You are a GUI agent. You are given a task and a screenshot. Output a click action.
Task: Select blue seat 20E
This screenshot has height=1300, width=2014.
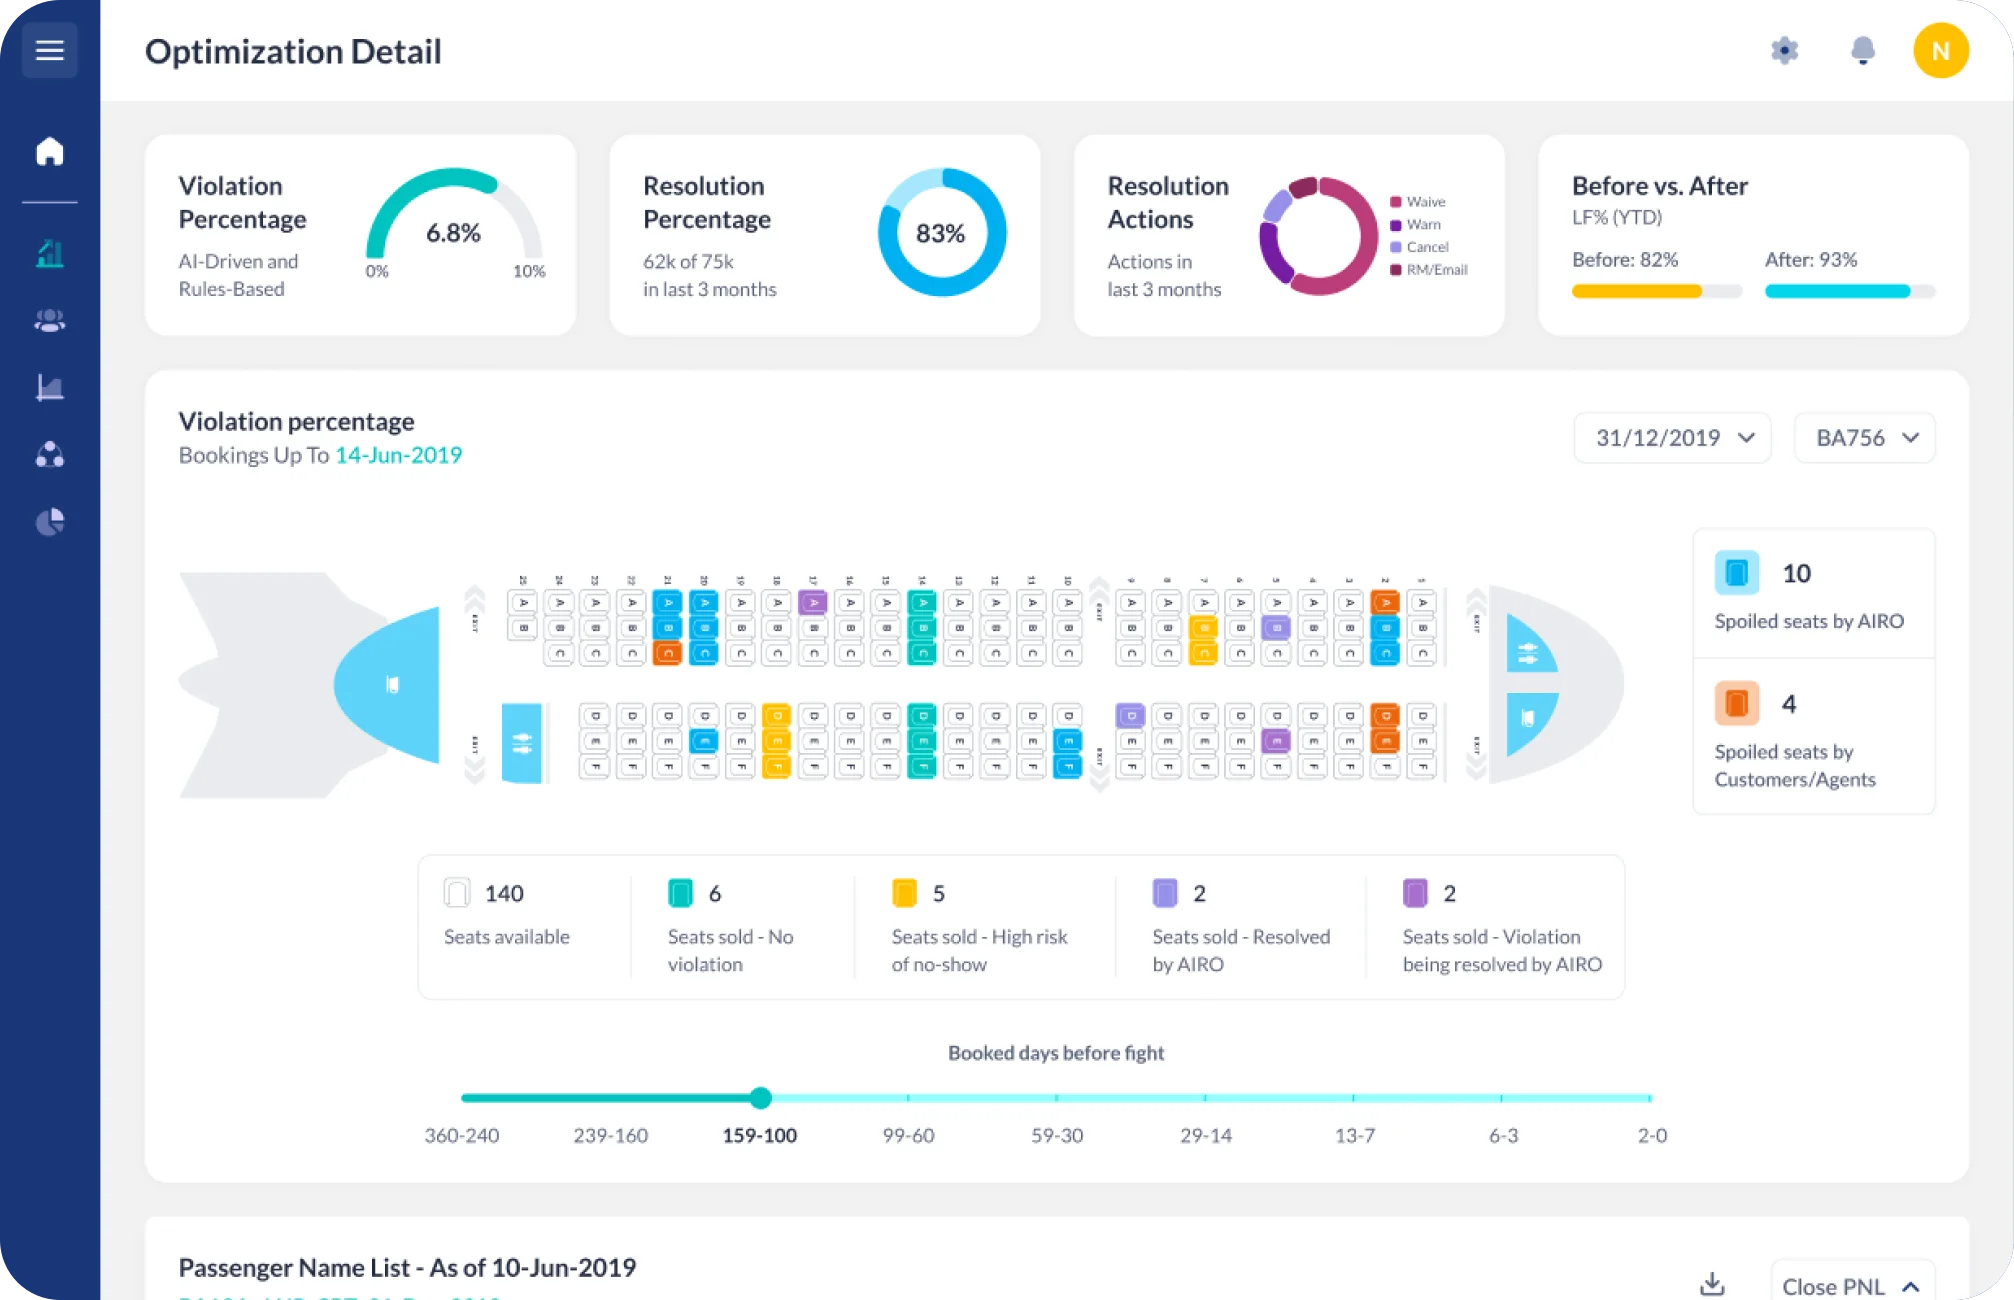pos(704,741)
